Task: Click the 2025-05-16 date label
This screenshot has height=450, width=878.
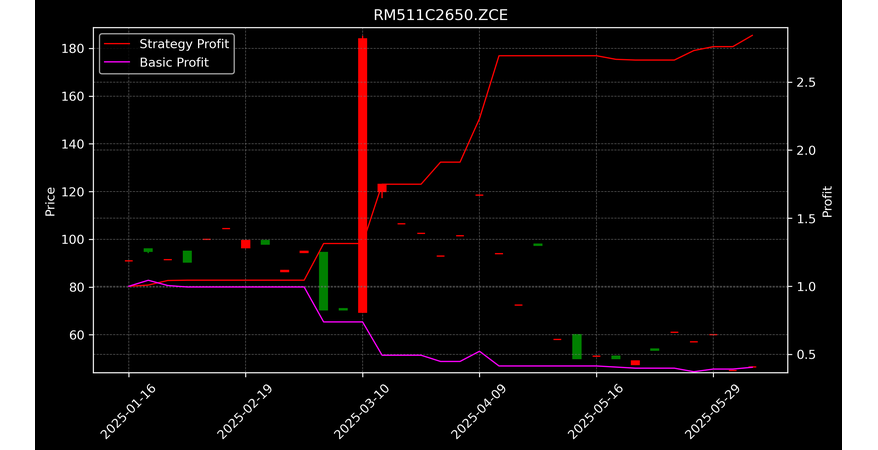Action: (x=596, y=412)
